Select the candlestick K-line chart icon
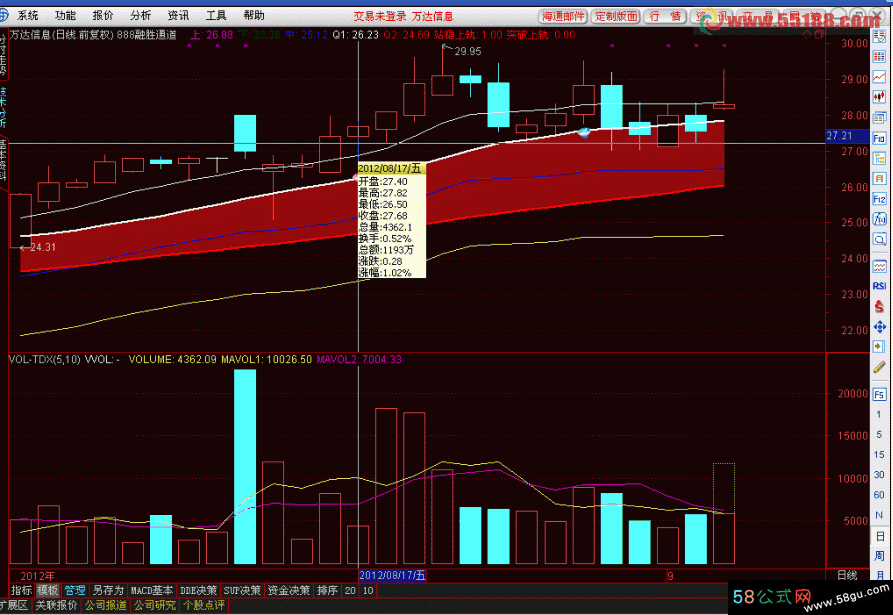893x615 pixels. coord(879,97)
